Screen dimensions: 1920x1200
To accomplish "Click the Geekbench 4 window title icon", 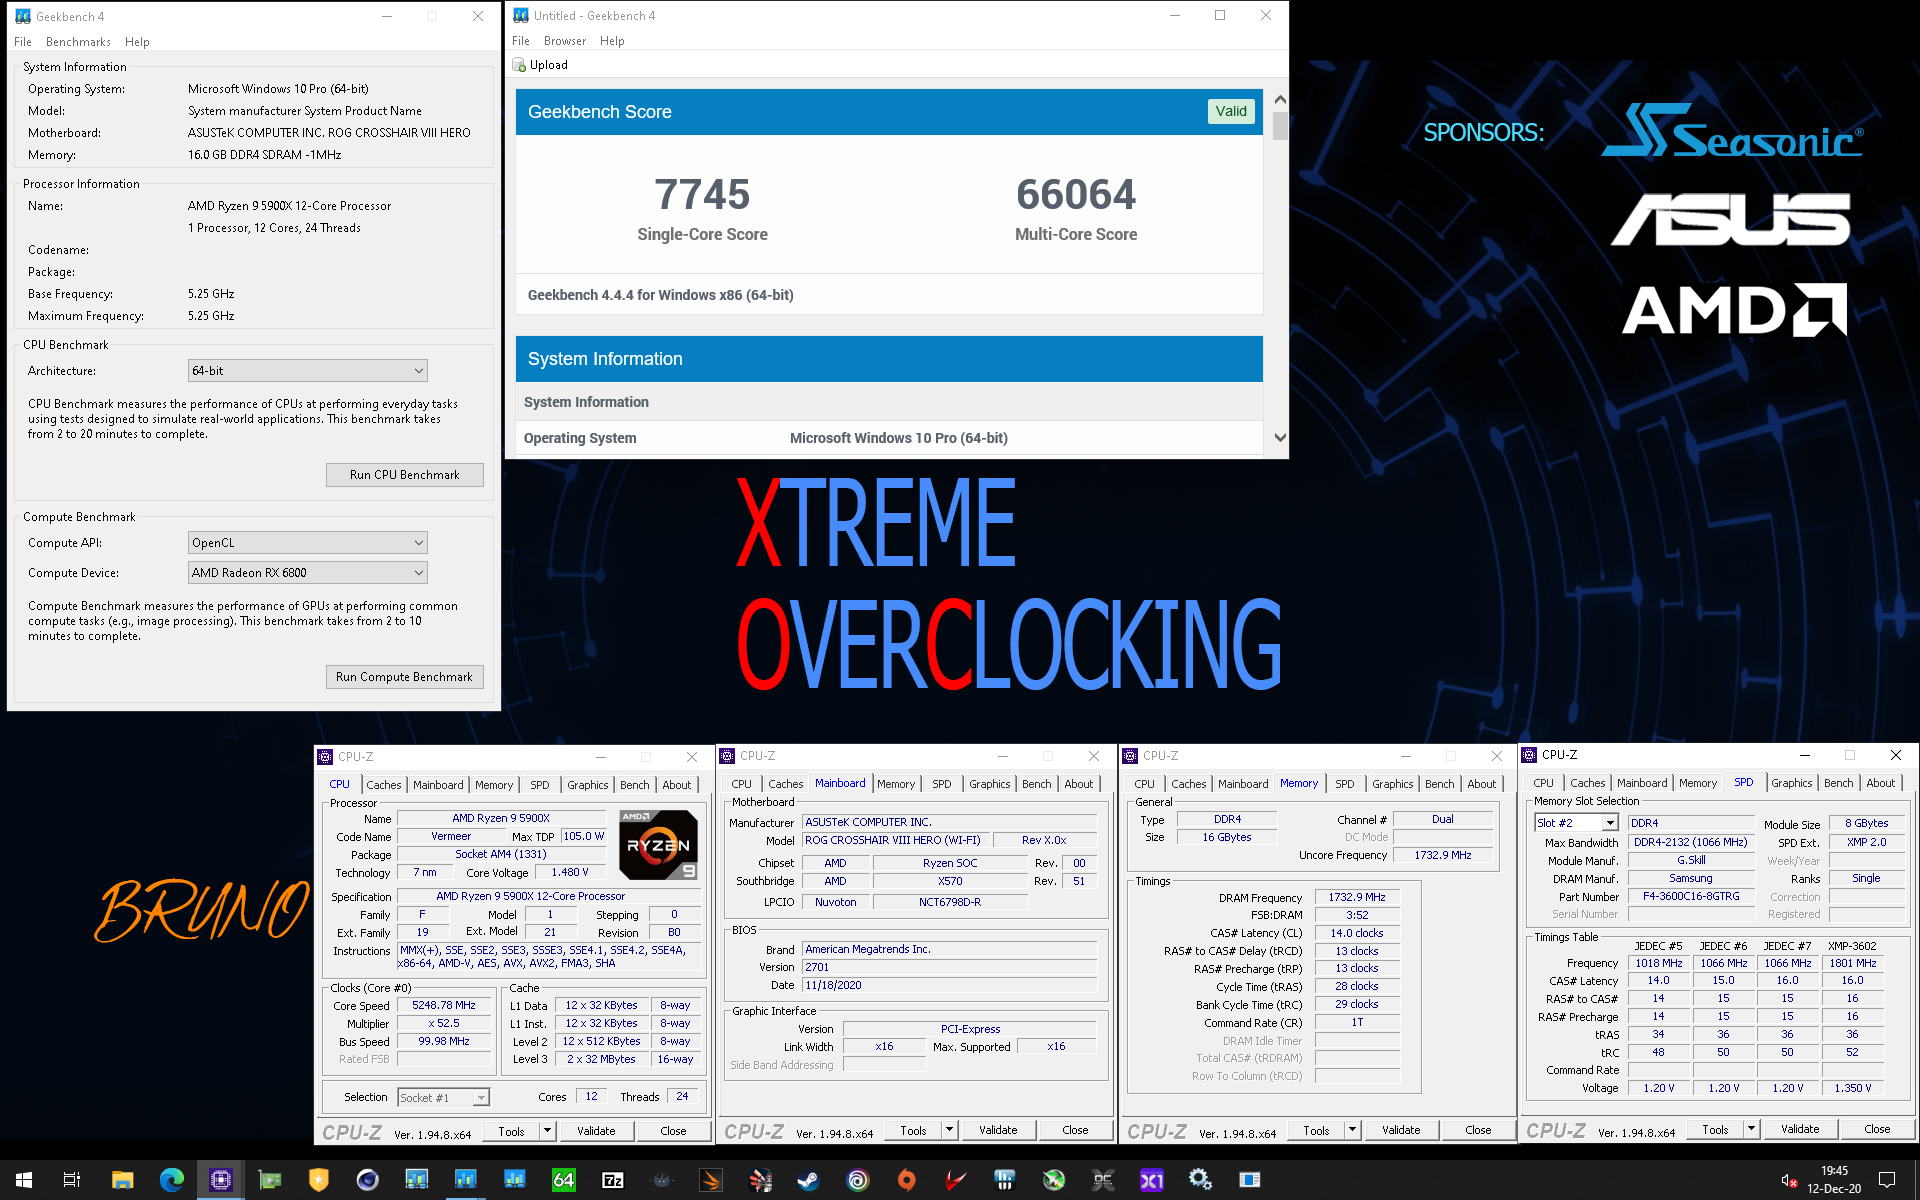I will coord(22,16).
